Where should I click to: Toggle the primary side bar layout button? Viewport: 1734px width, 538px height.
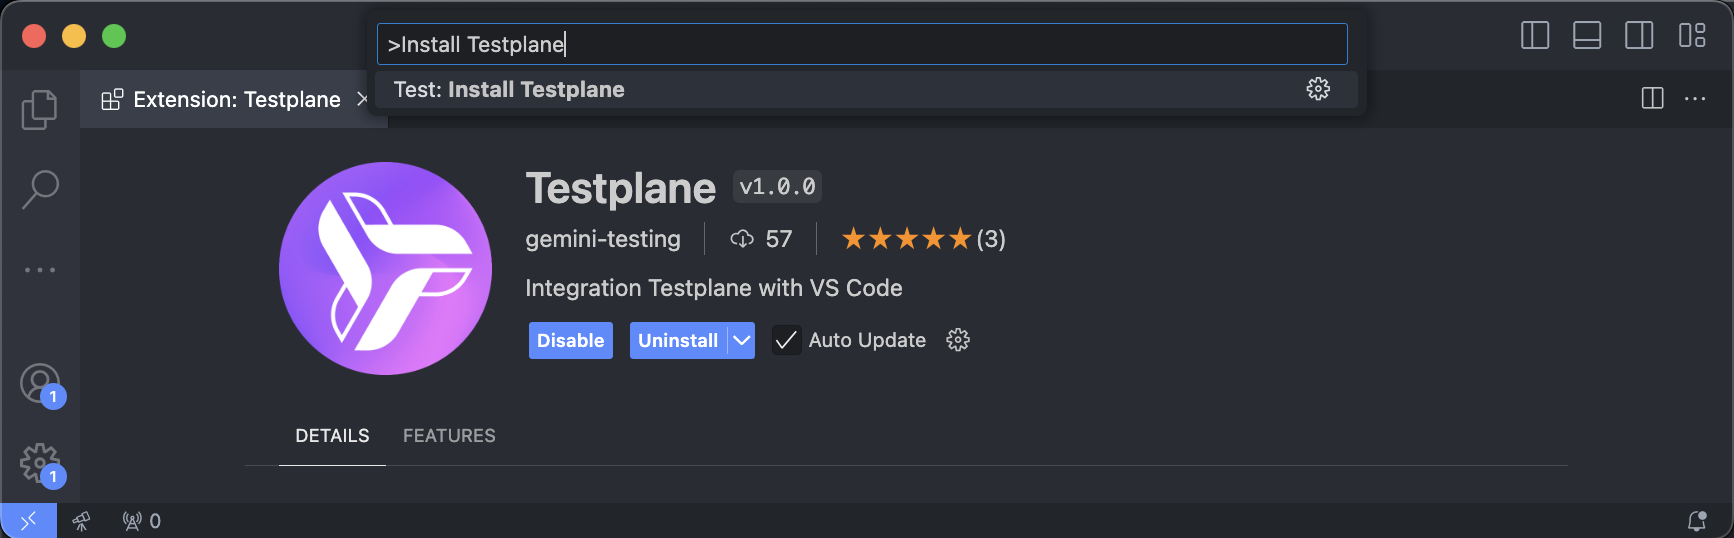tap(1535, 36)
